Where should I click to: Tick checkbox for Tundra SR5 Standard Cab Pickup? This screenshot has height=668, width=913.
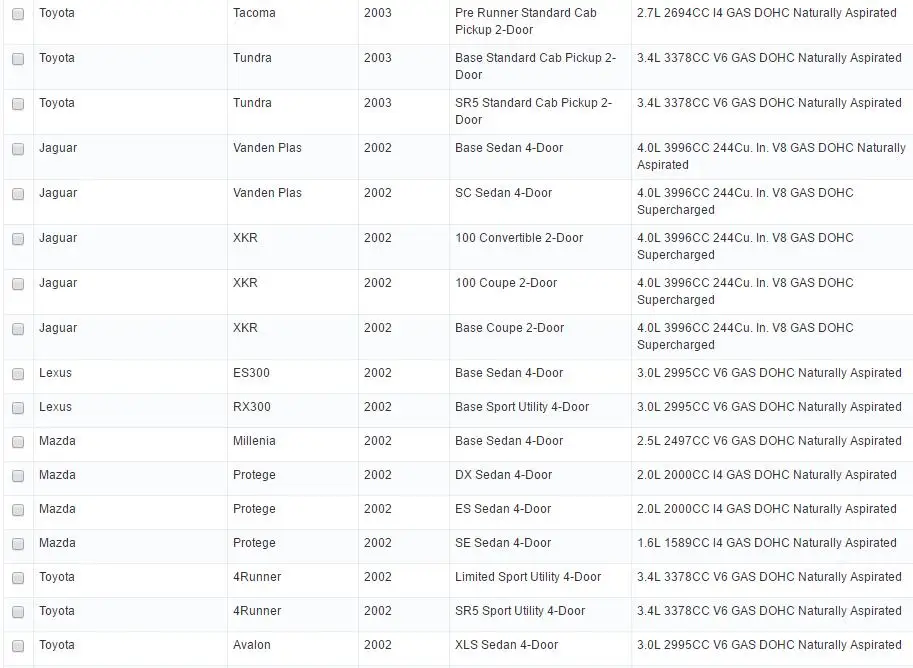tap(18, 104)
